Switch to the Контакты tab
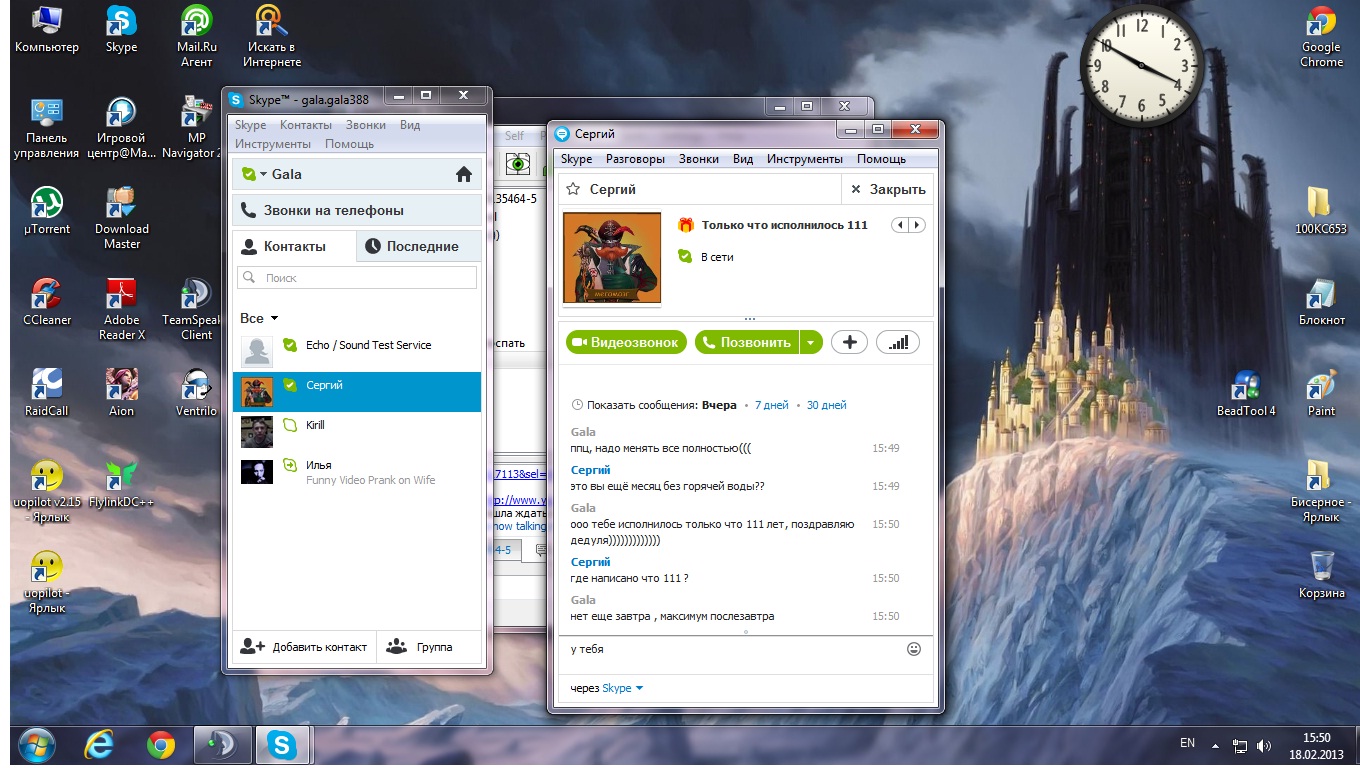 pyautogui.click(x=295, y=246)
